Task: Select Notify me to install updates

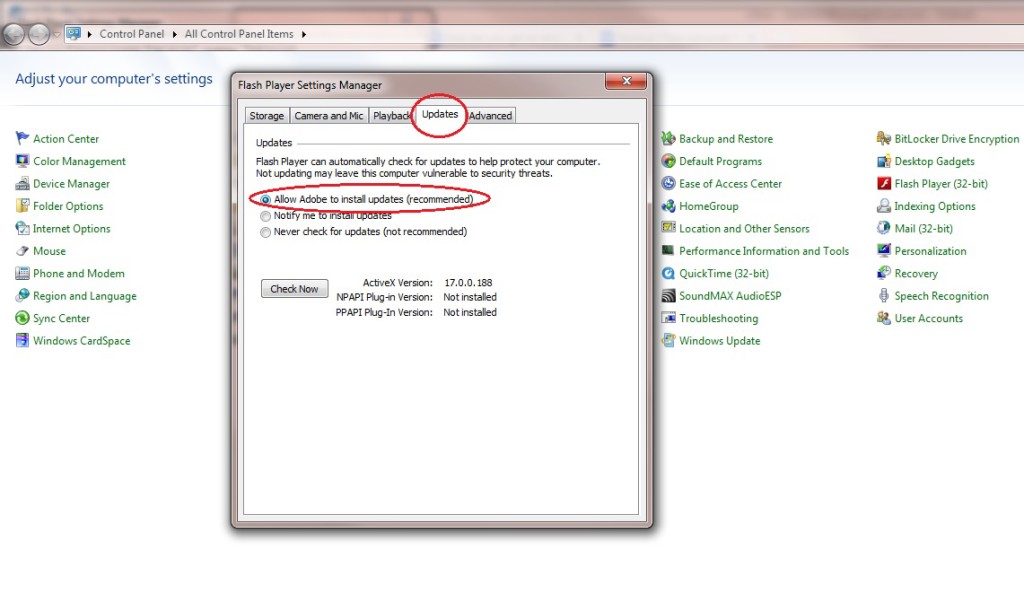Action: click(x=265, y=216)
